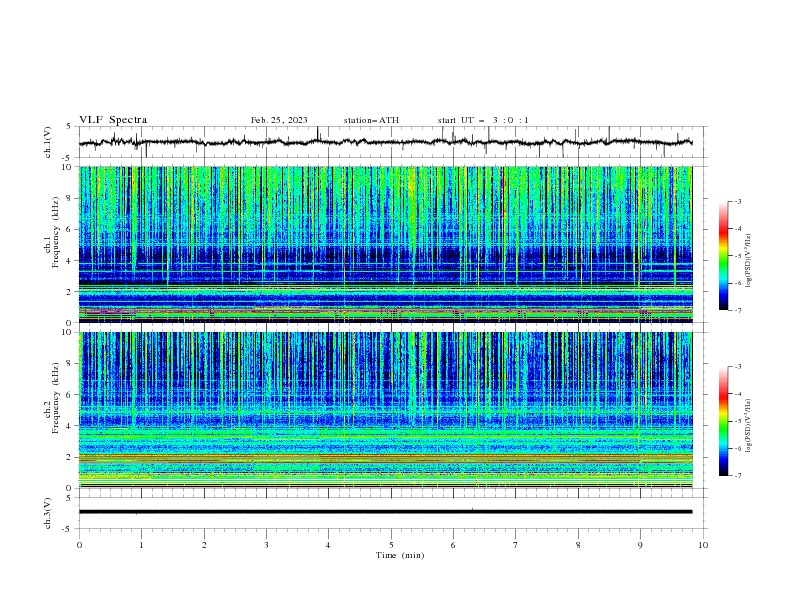
Task: Select the date text "Feb. 25, 2023"
Action: [279, 120]
